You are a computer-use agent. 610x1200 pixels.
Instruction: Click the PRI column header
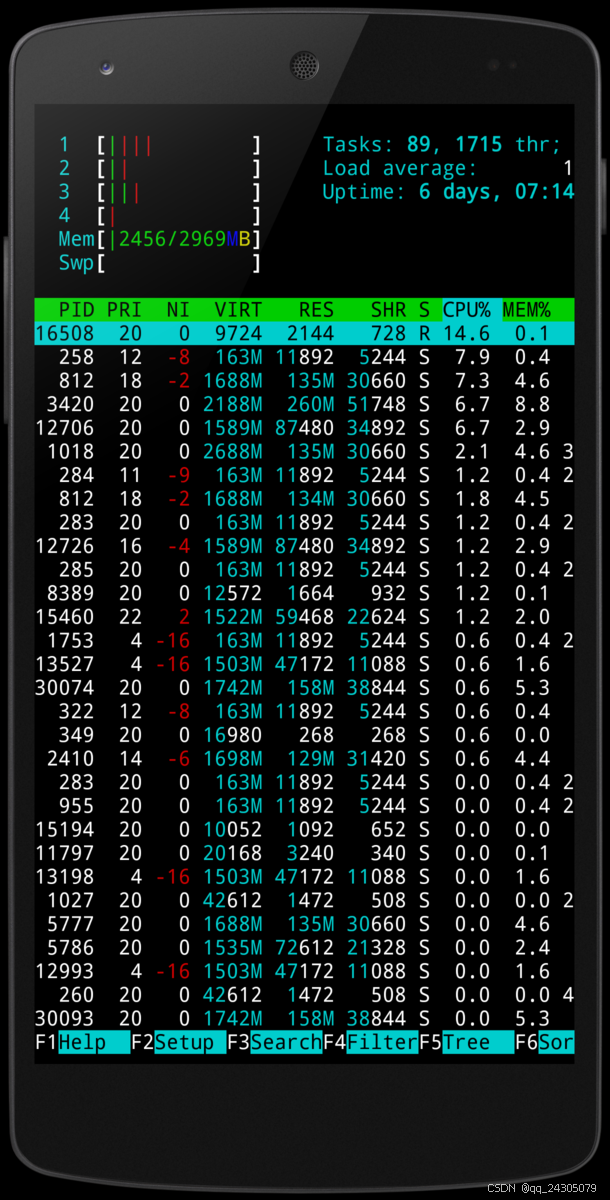125,310
